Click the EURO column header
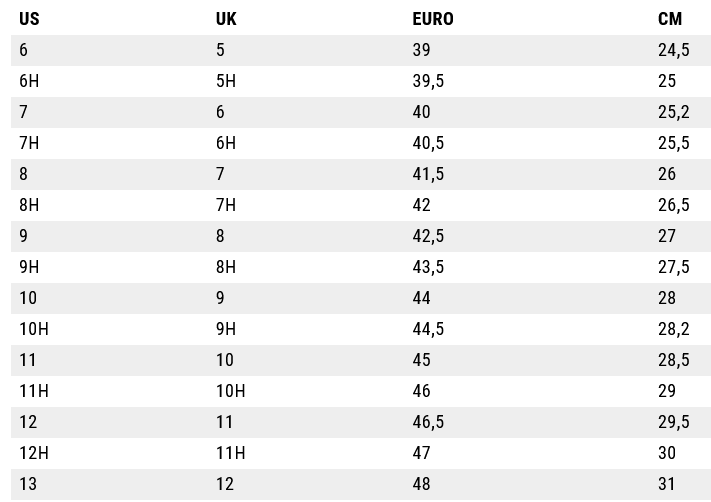Image resolution: width=711 pixels, height=502 pixels. pos(432,19)
